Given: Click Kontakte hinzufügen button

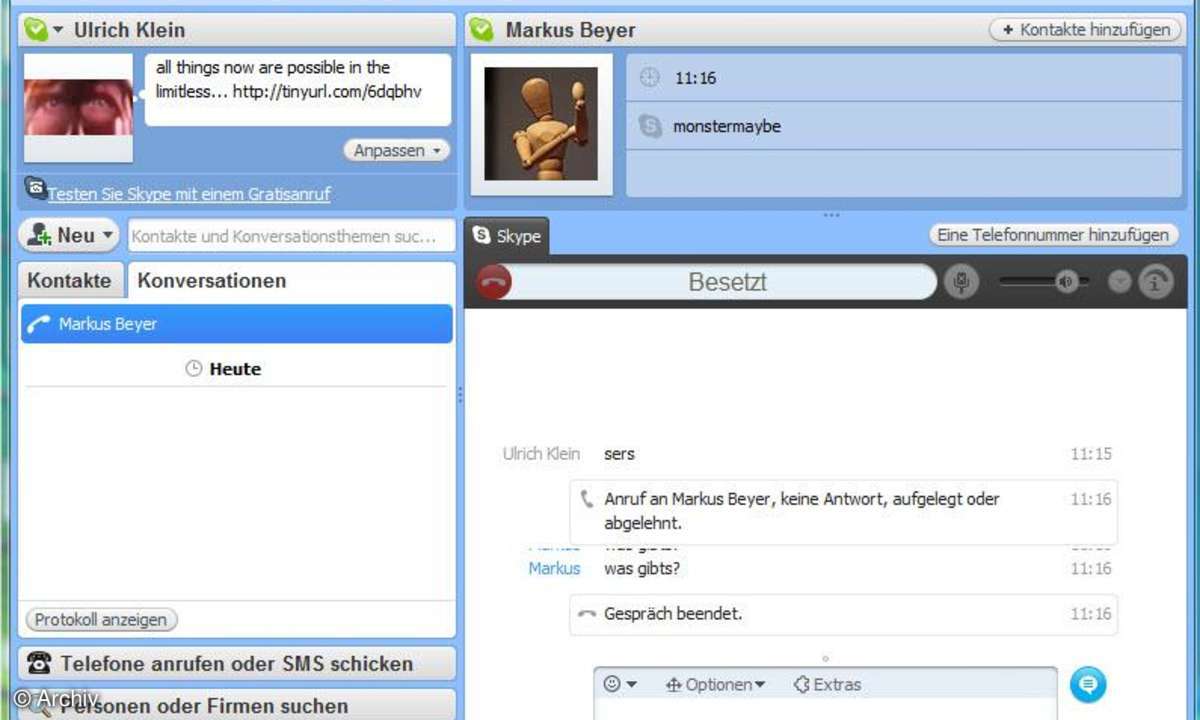Looking at the screenshot, I should coord(1086,30).
